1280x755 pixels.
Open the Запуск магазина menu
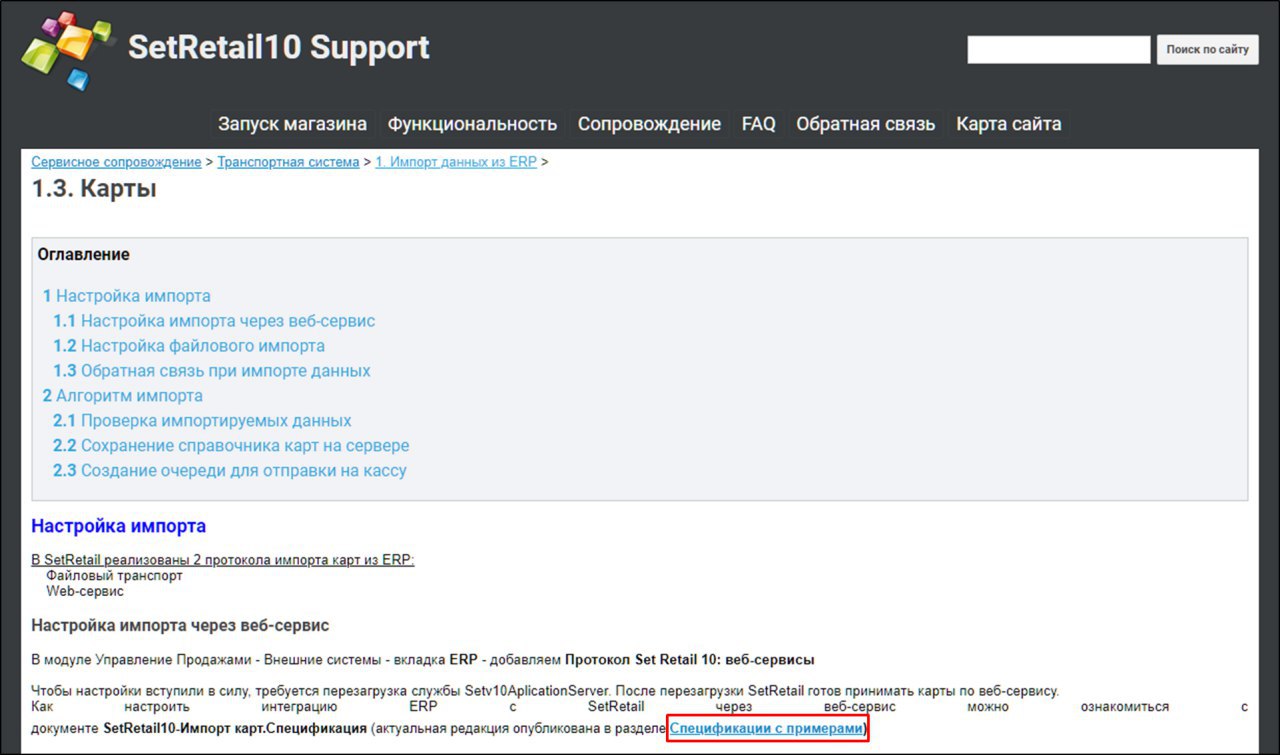(292, 124)
